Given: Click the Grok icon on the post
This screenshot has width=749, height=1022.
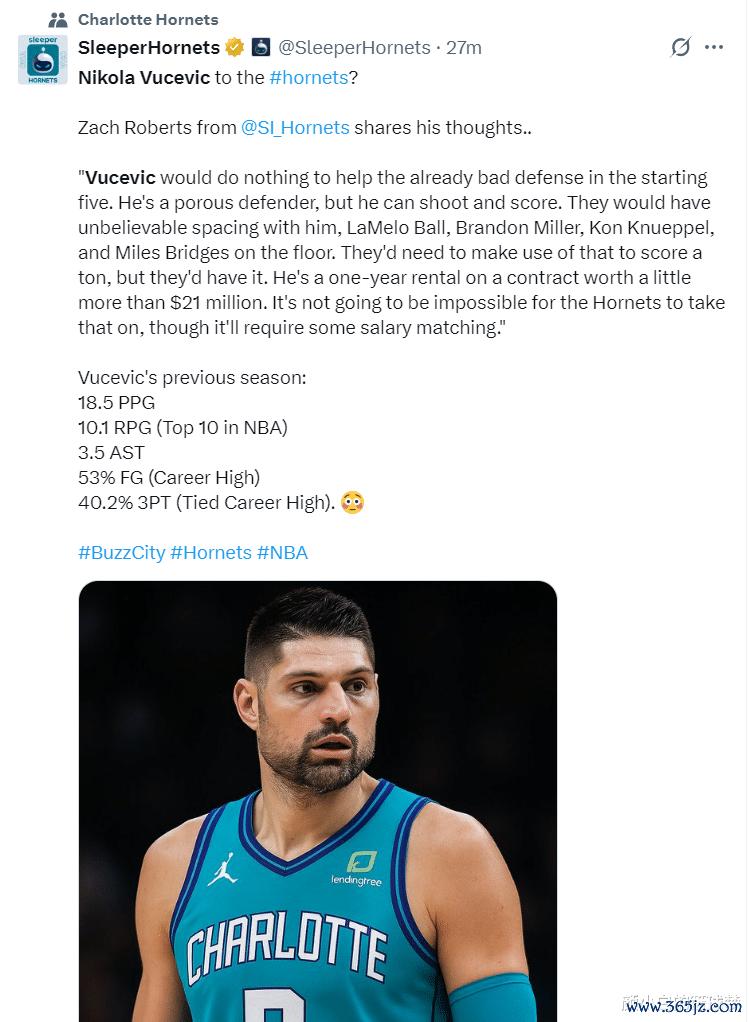Looking at the screenshot, I should point(680,47).
